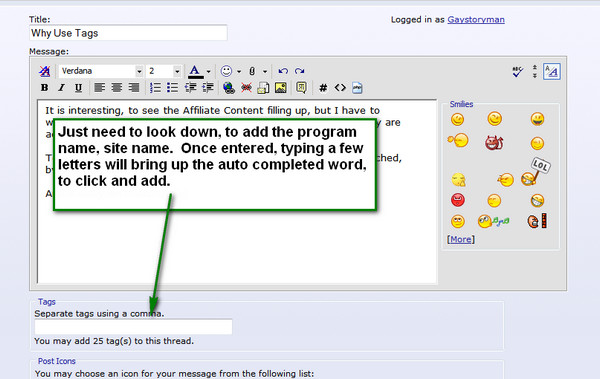Toggle bold formatting

[x=44, y=88]
